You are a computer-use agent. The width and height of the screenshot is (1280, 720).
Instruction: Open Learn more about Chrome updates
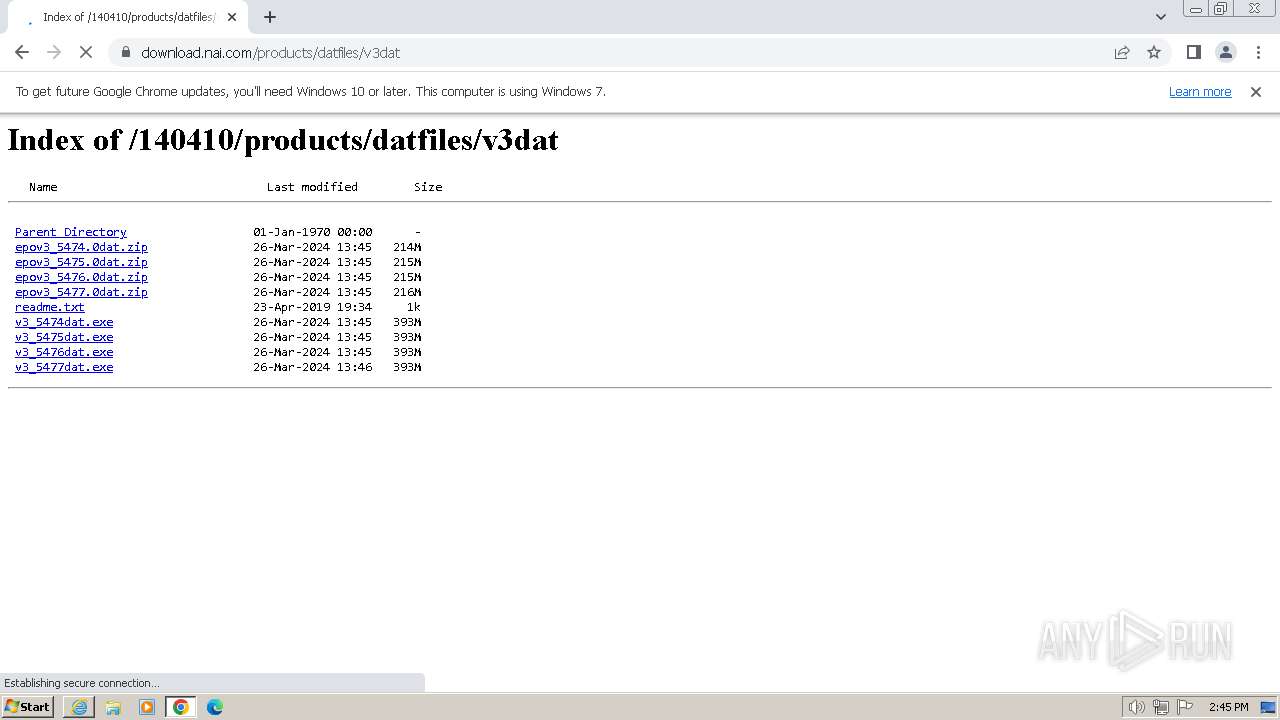[x=1200, y=91]
